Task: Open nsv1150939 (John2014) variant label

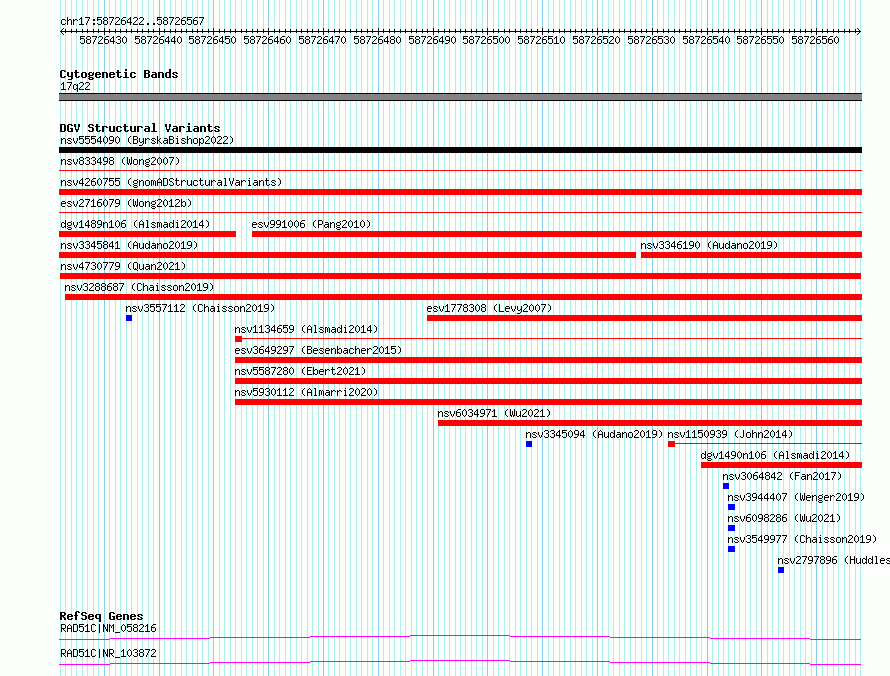Action: (730, 434)
